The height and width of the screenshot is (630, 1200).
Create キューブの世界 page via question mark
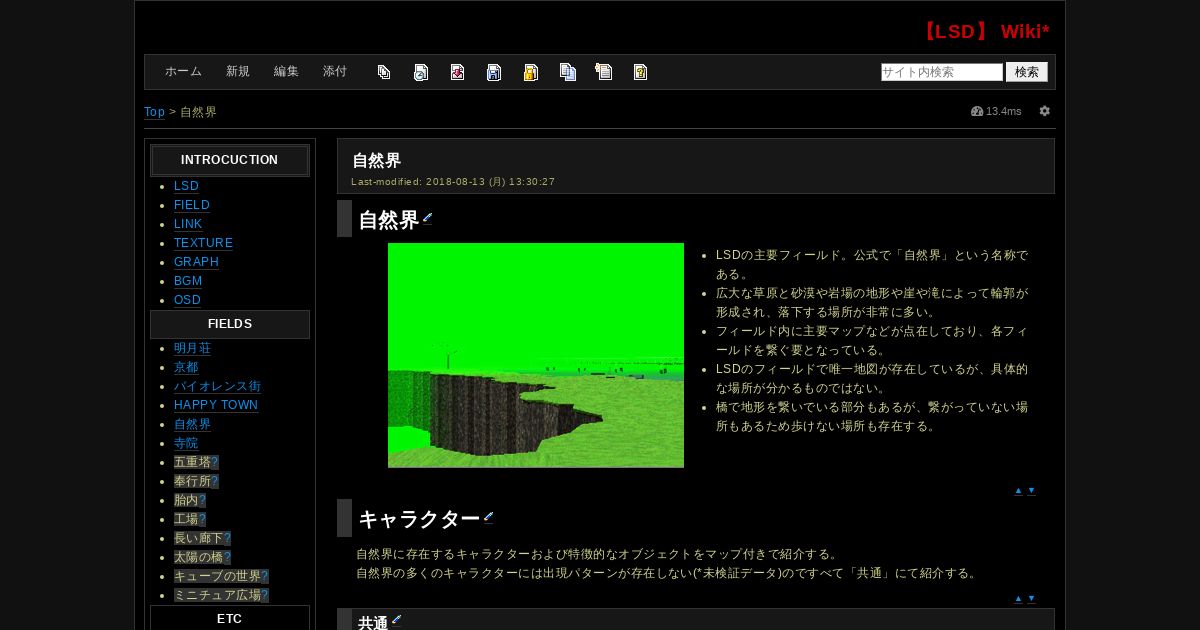tap(265, 576)
